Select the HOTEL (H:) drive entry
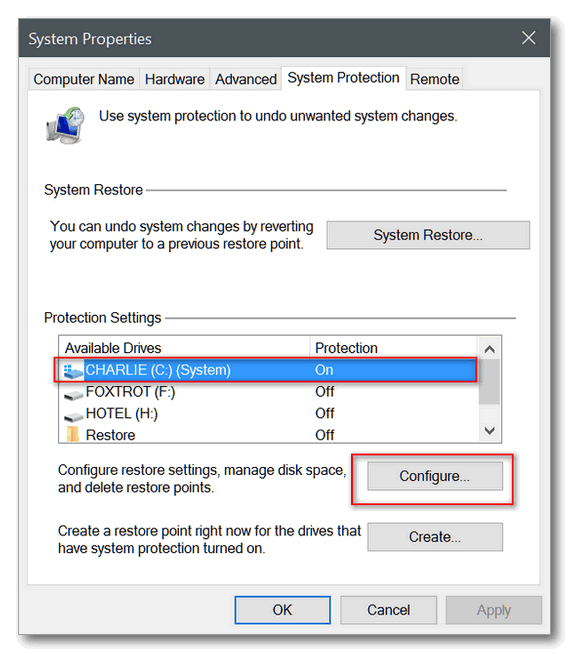The width and height of the screenshot is (570, 654). click(267, 413)
